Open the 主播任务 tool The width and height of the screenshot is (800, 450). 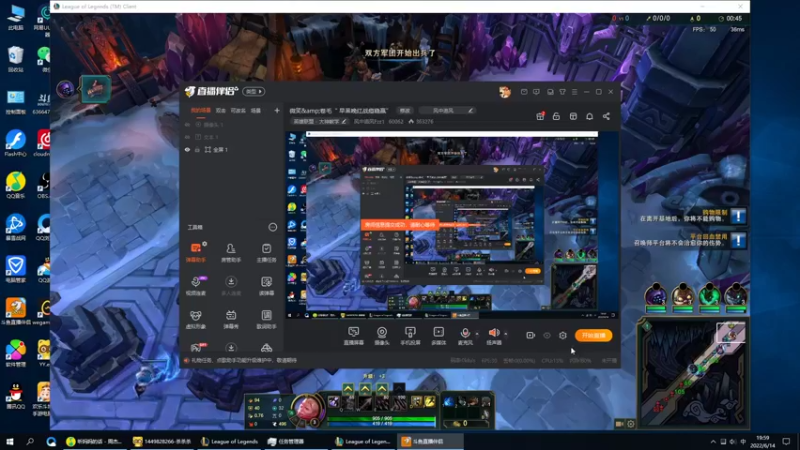pyautogui.click(x=266, y=252)
